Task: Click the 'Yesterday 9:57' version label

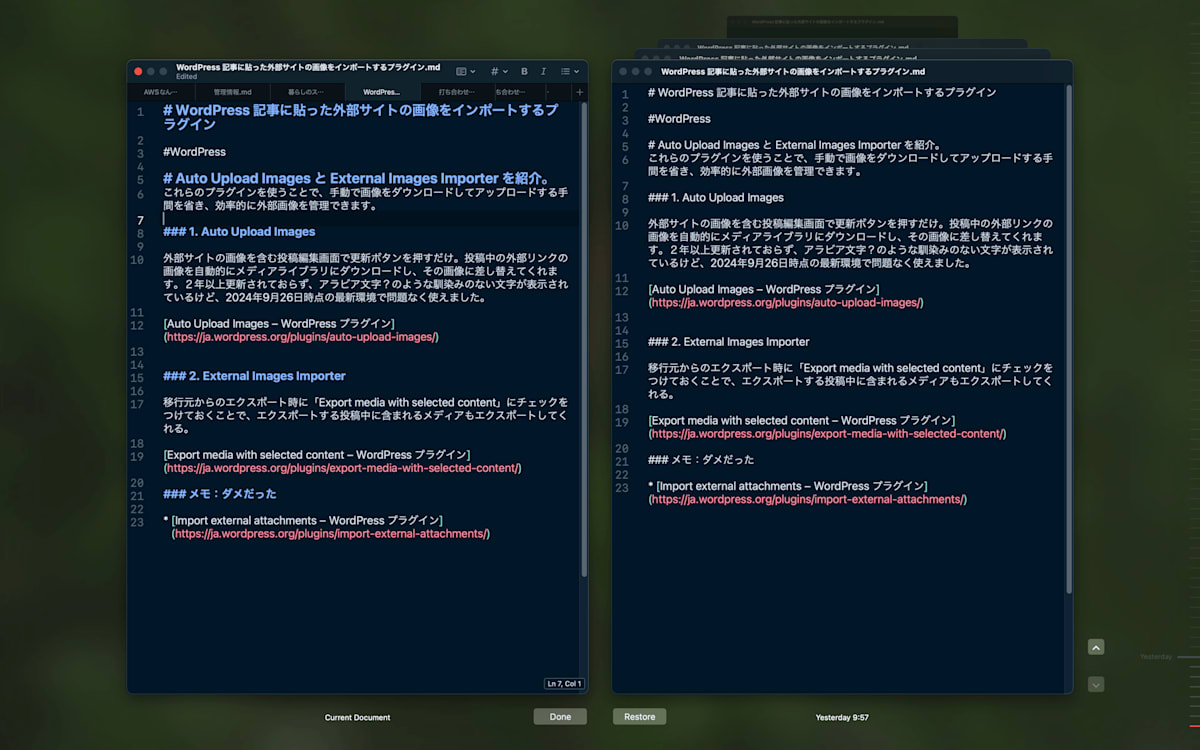Action: 842,718
